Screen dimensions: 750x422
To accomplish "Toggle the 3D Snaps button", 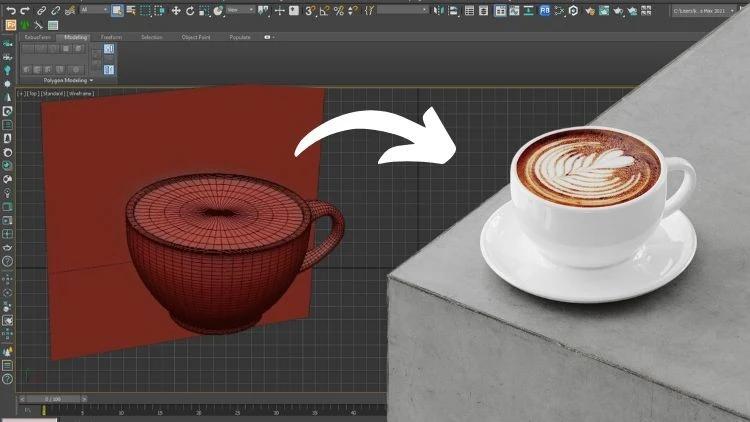I will tap(310, 10).
